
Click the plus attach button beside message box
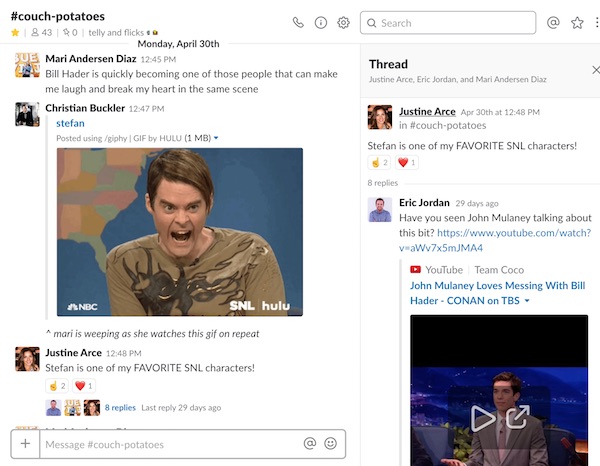[24, 443]
